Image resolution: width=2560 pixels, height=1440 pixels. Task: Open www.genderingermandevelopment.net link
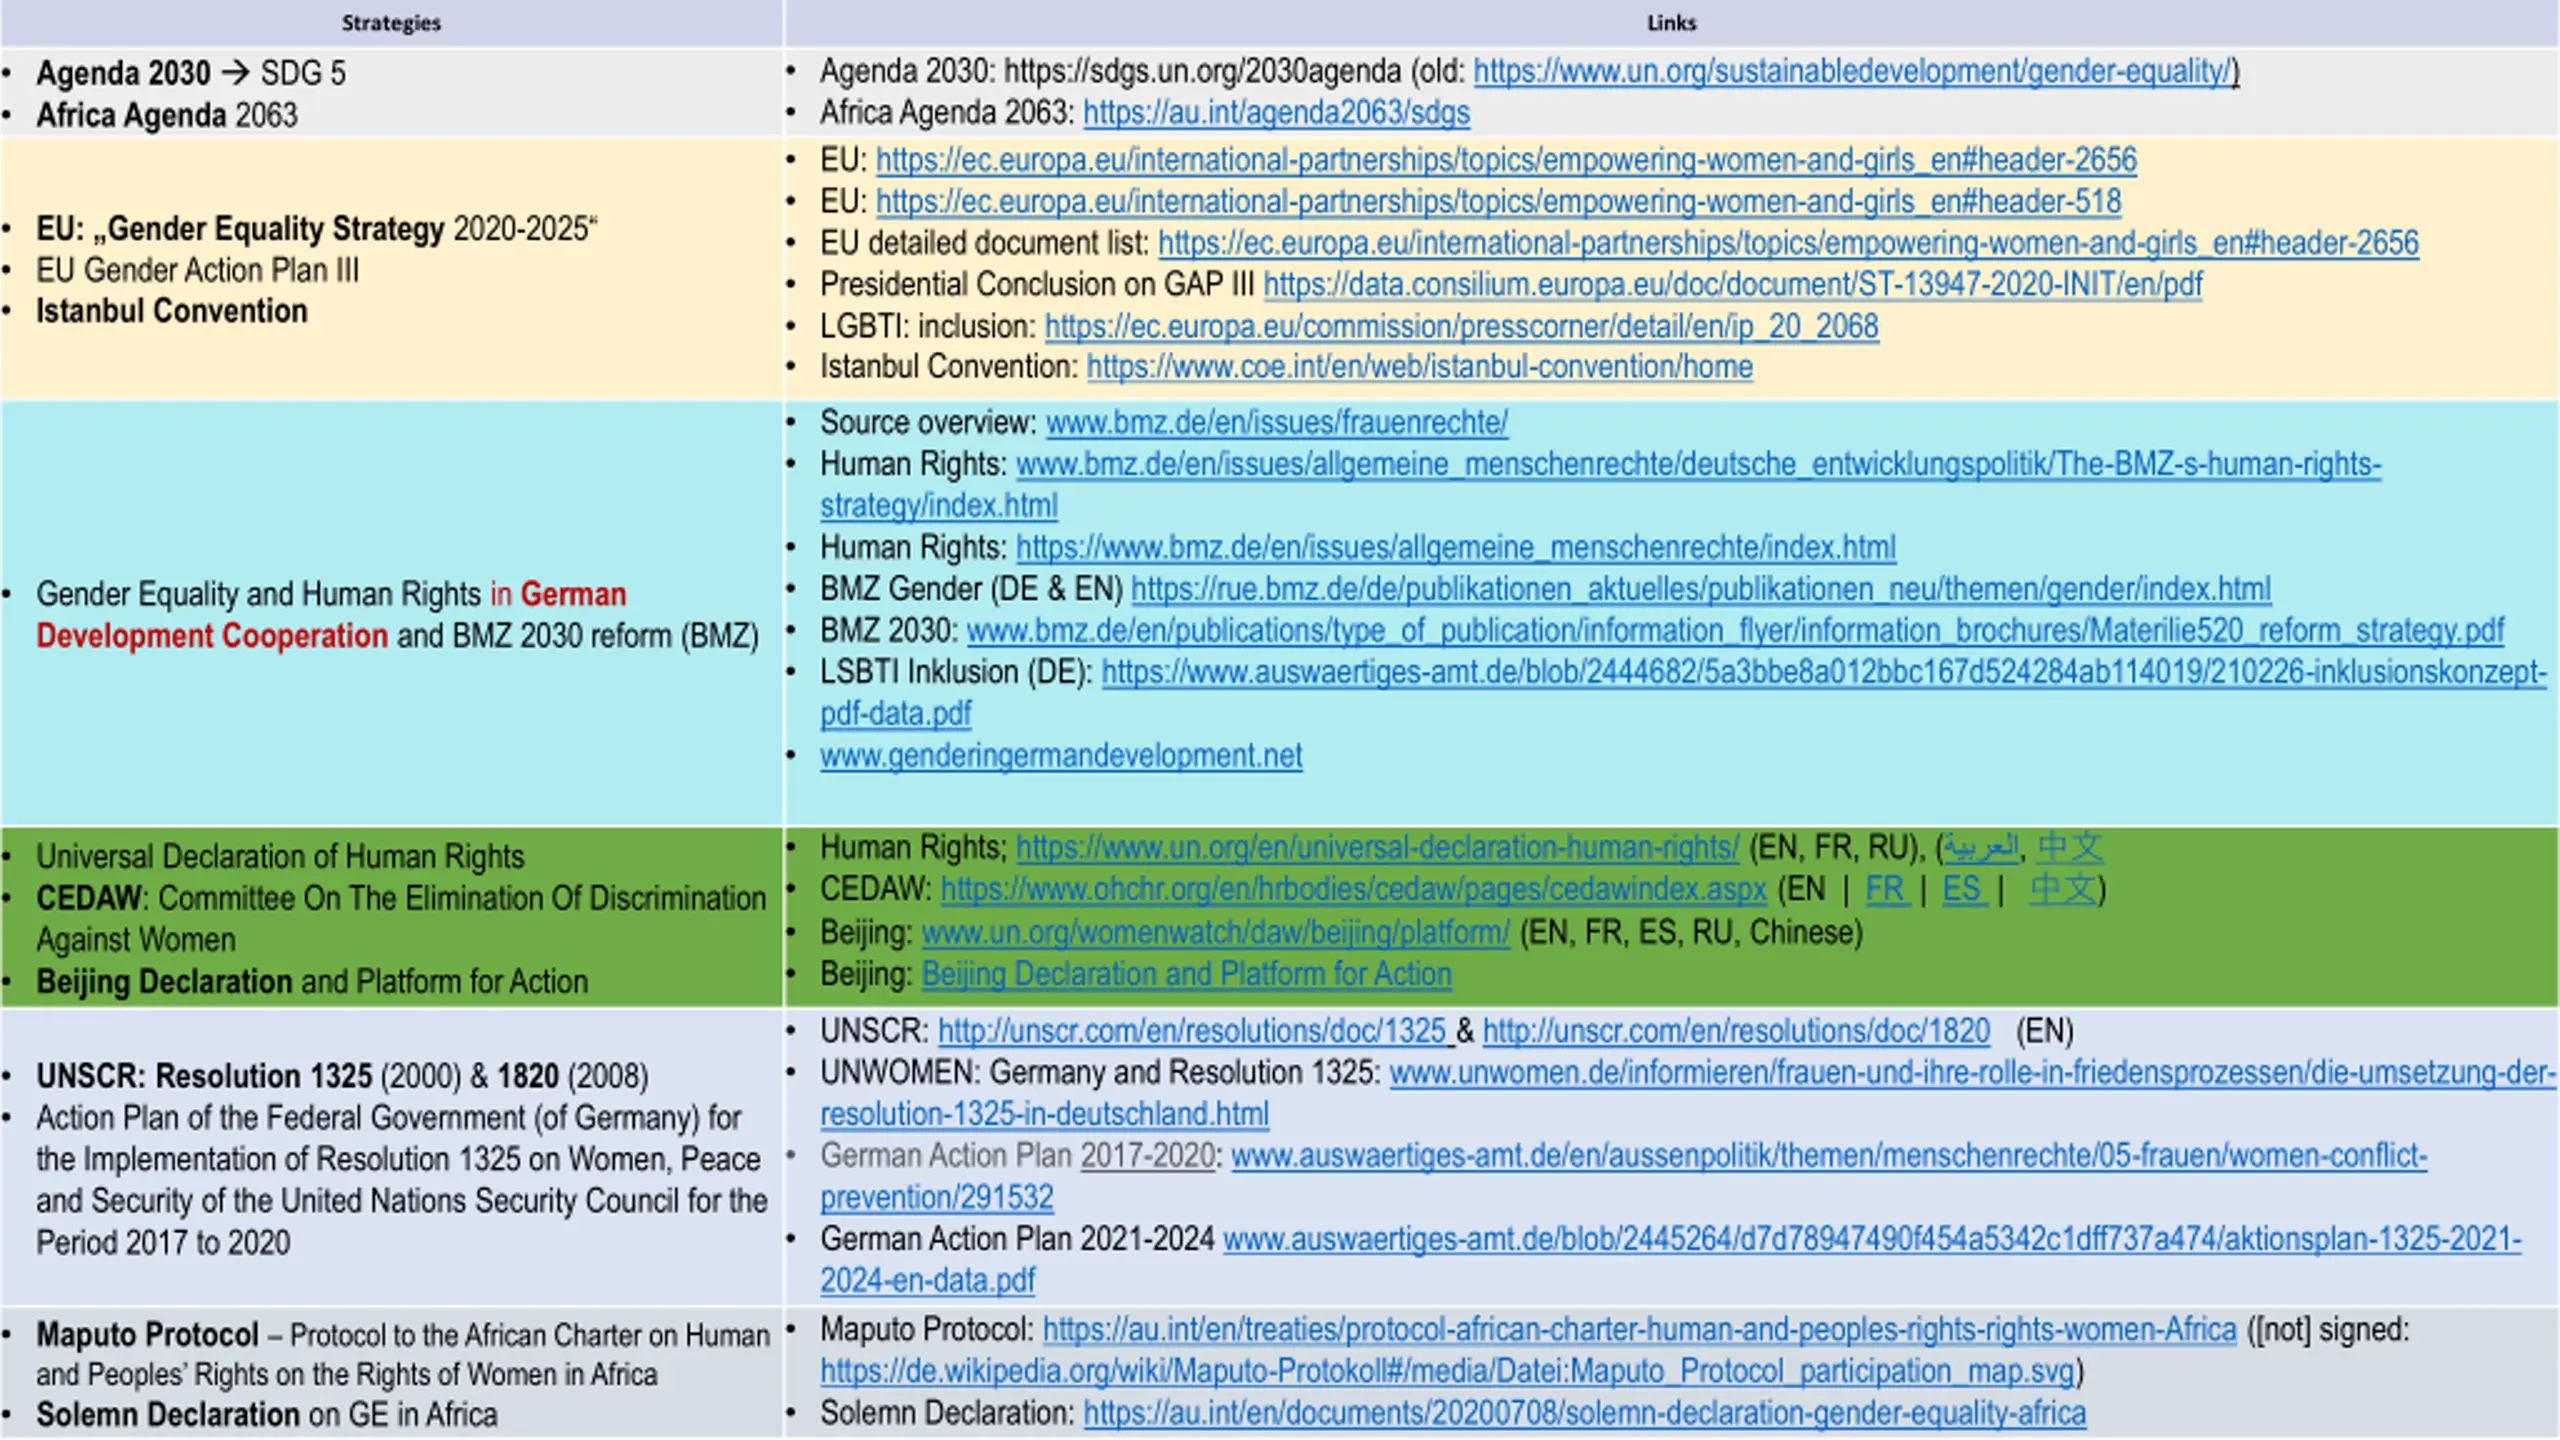click(1061, 756)
